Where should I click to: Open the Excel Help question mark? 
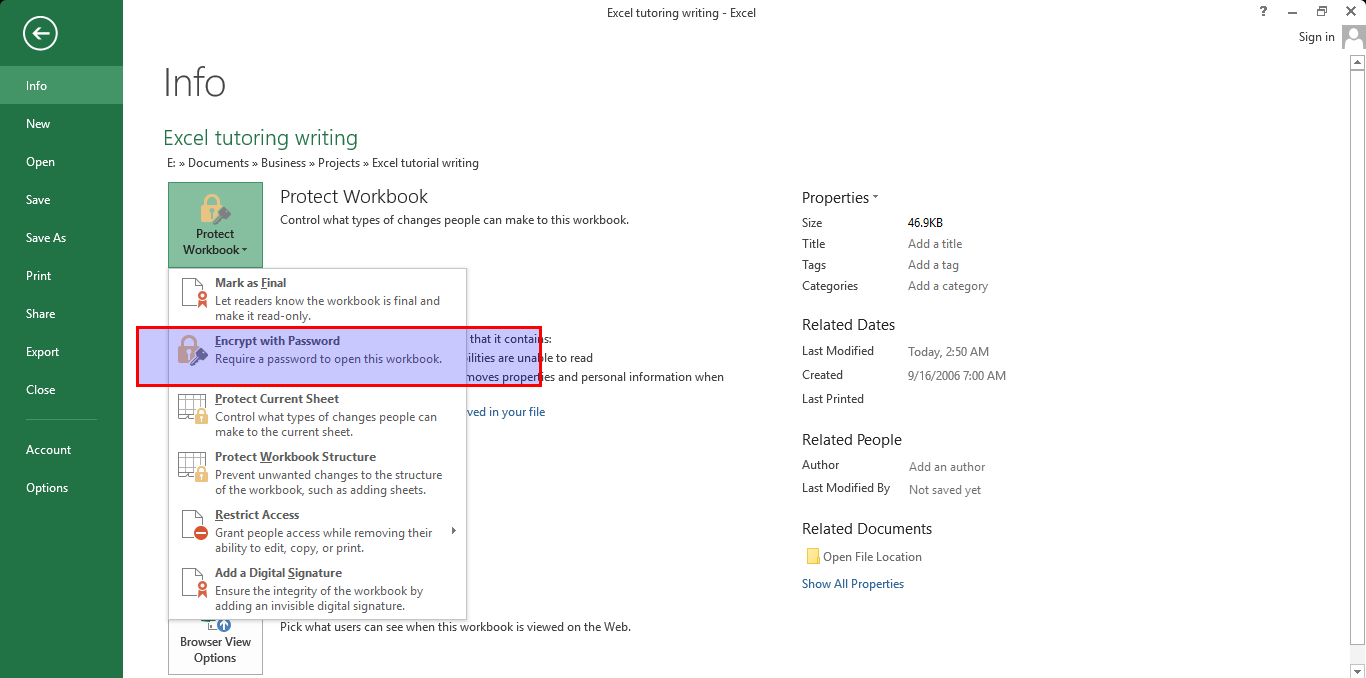[1263, 12]
